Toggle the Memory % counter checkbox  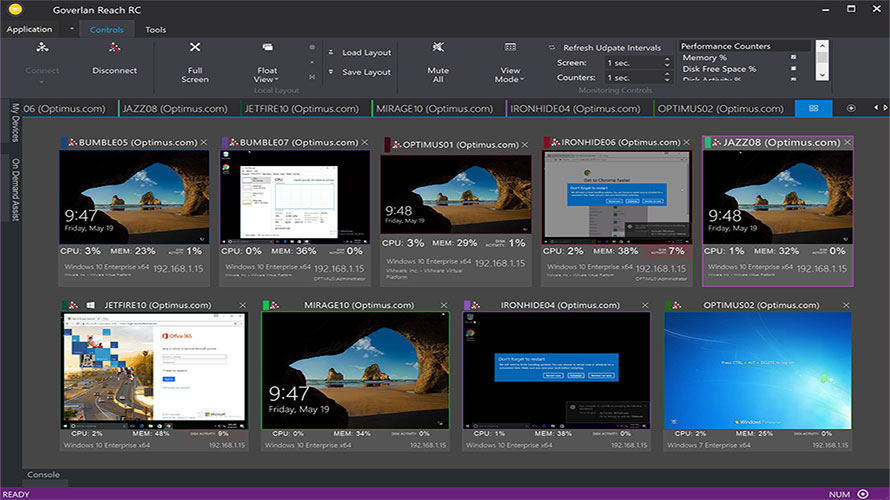pos(793,57)
